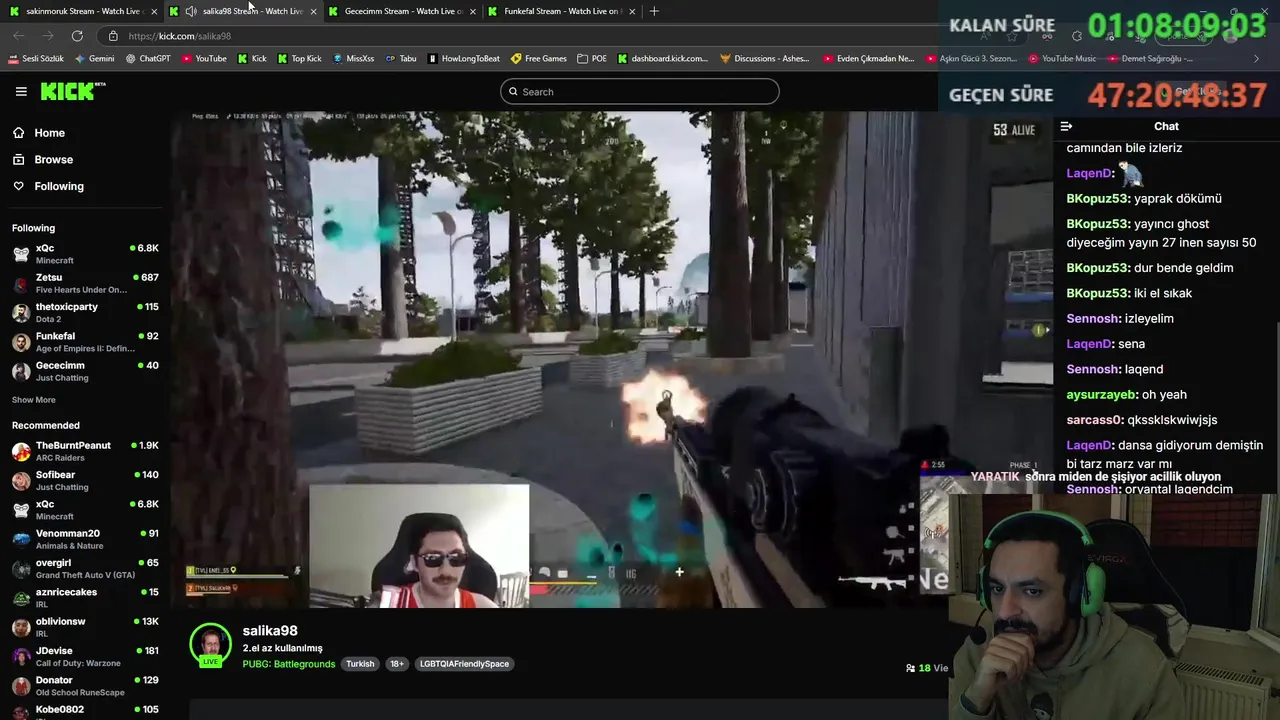1280x720 pixels.
Task: Go back in browser history
Action: tap(19, 36)
